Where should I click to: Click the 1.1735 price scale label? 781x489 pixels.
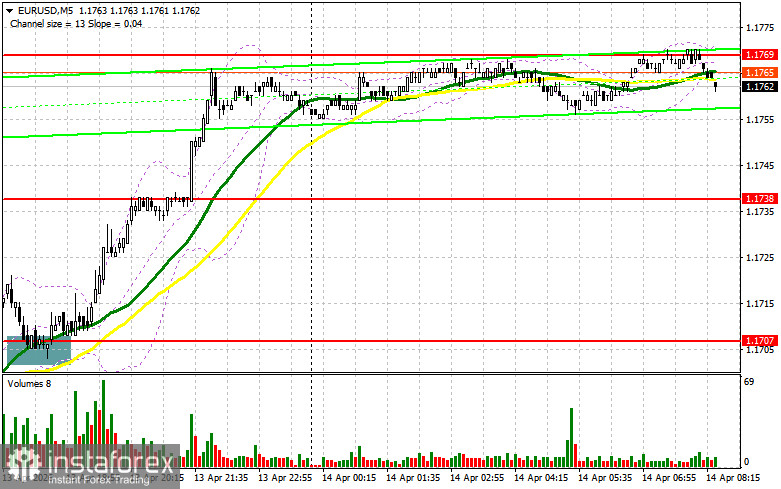tap(761, 212)
